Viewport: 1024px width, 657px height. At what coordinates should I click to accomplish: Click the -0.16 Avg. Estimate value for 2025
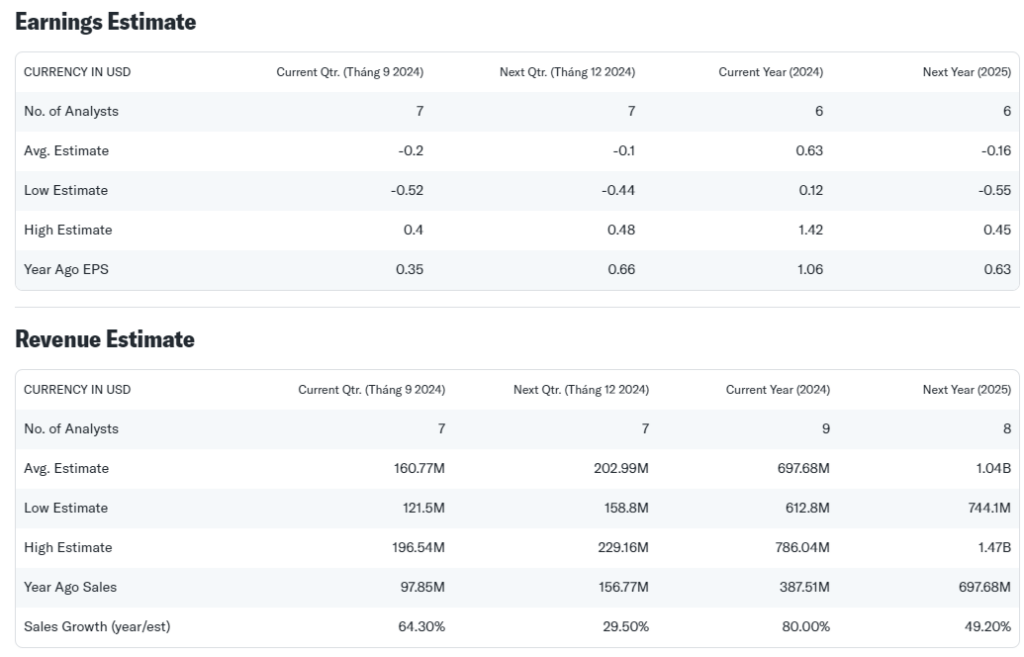click(996, 151)
